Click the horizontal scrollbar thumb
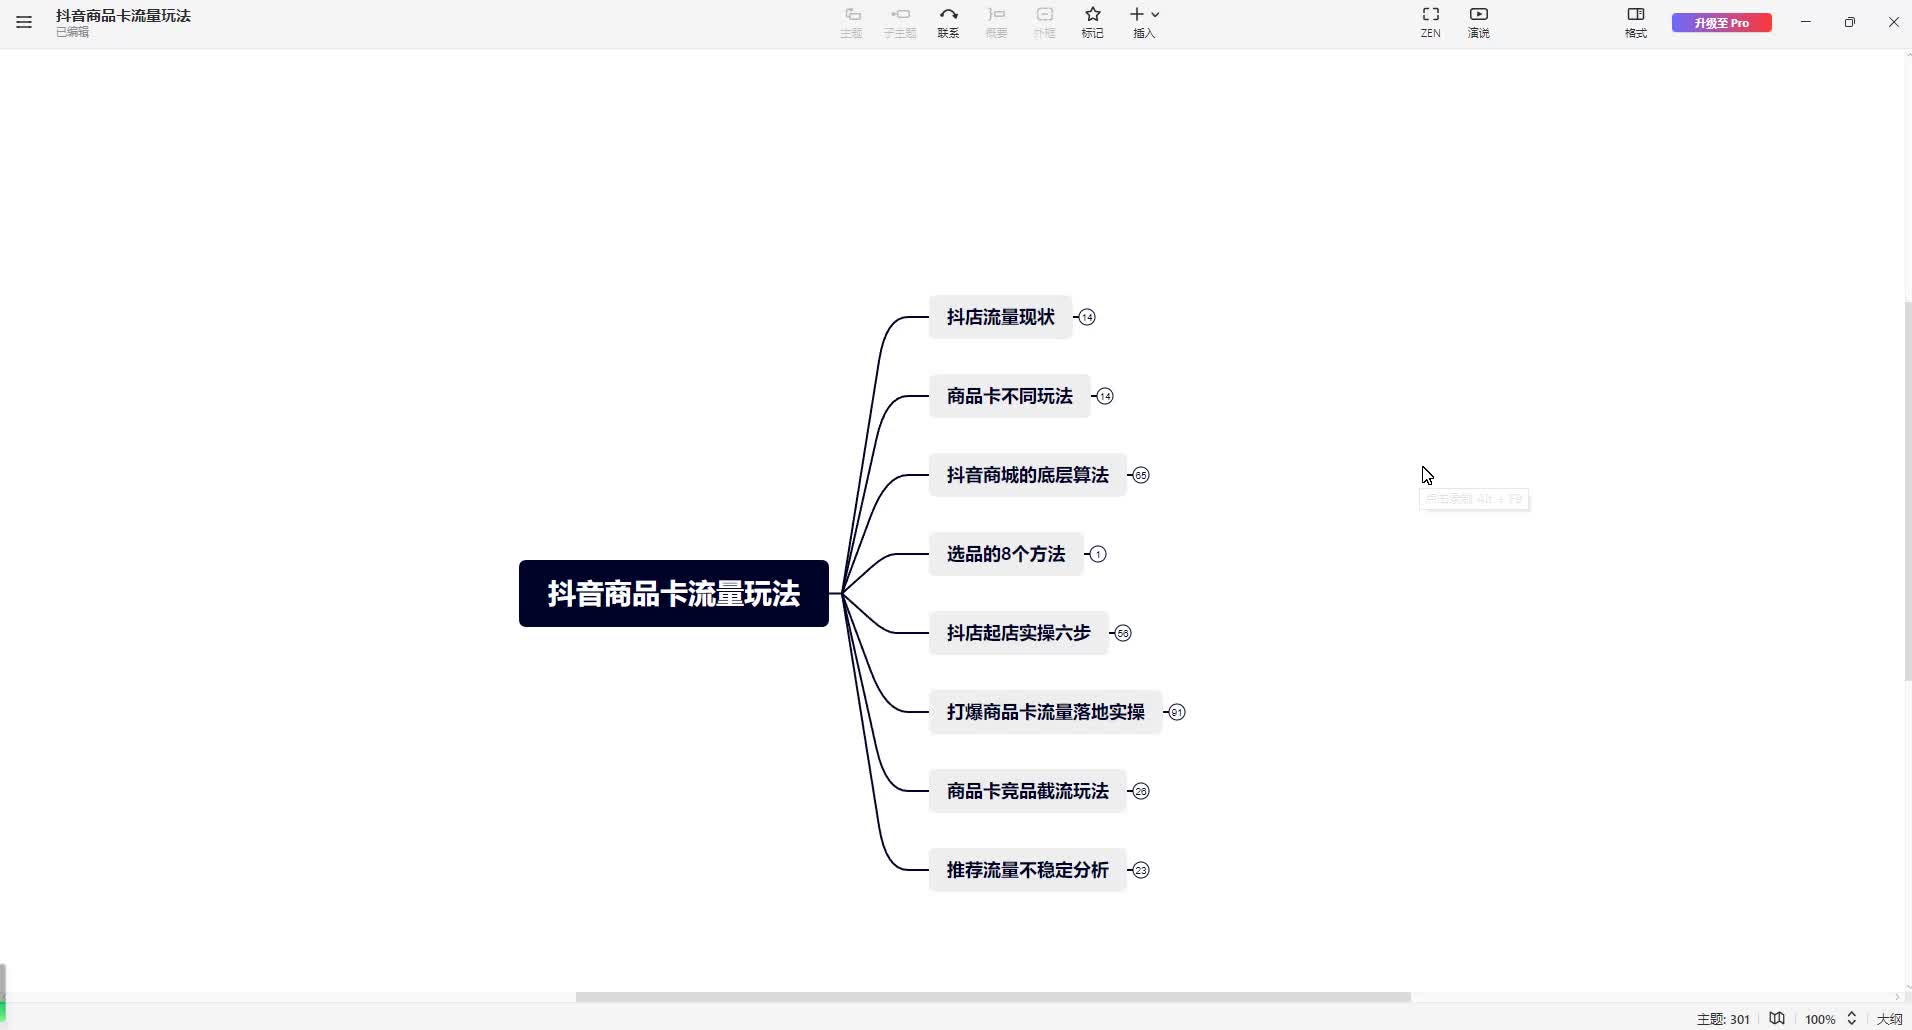Screen dimensions: 1912x1030 (x=993, y=997)
